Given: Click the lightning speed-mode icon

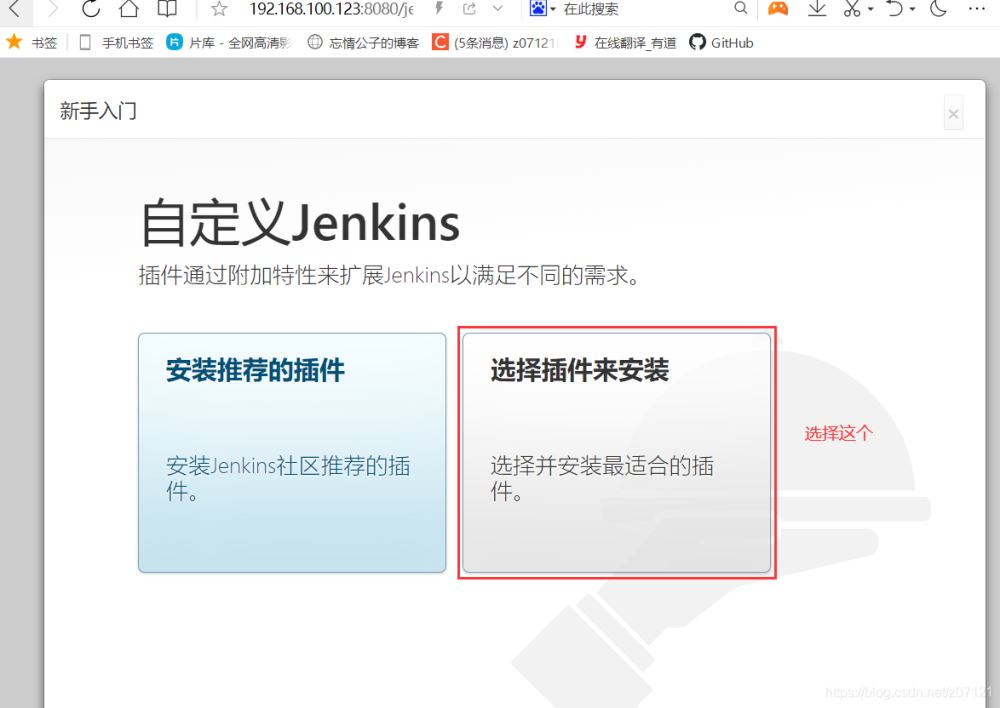Looking at the screenshot, I should coord(439,8).
